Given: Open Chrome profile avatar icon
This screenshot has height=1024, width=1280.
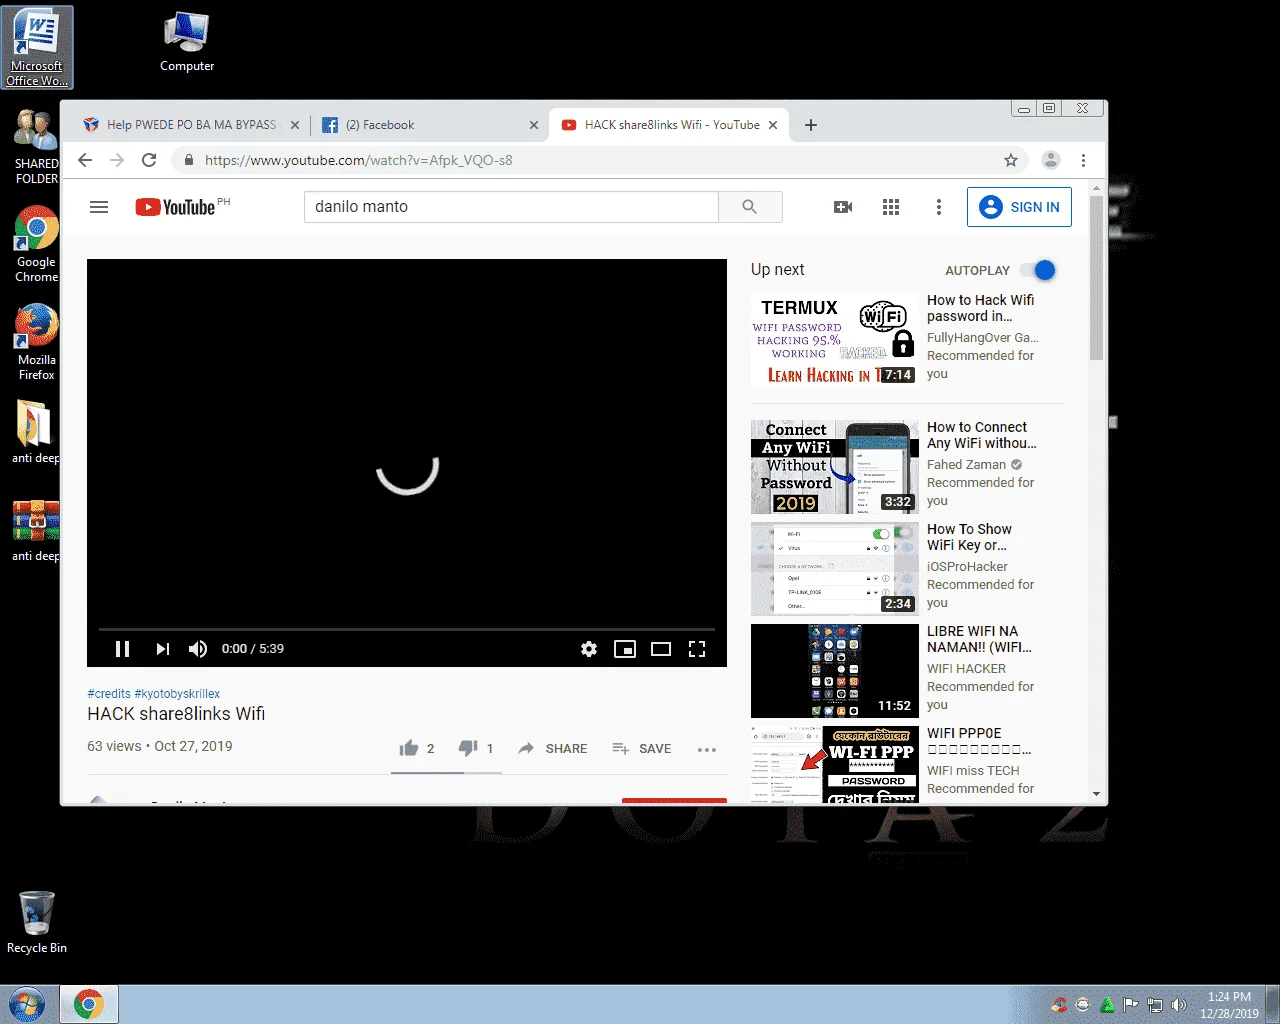Looking at the screenshot, I should coord(1051,160).
